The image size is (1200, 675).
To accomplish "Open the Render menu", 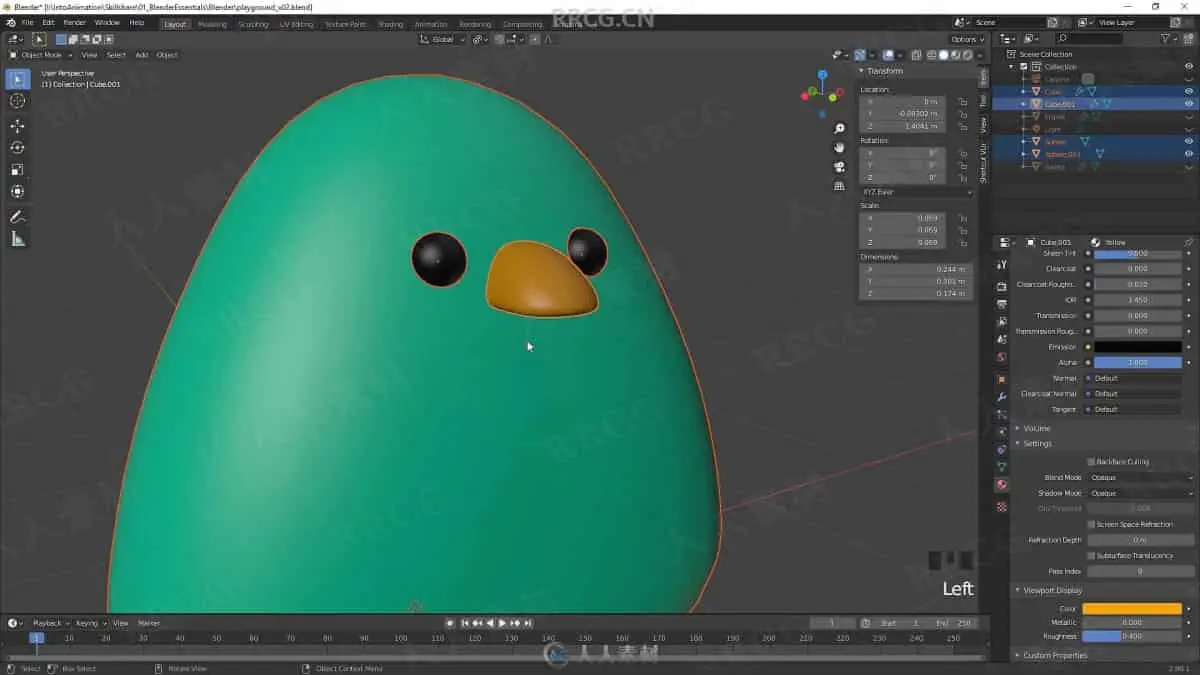I will point(74,22).
